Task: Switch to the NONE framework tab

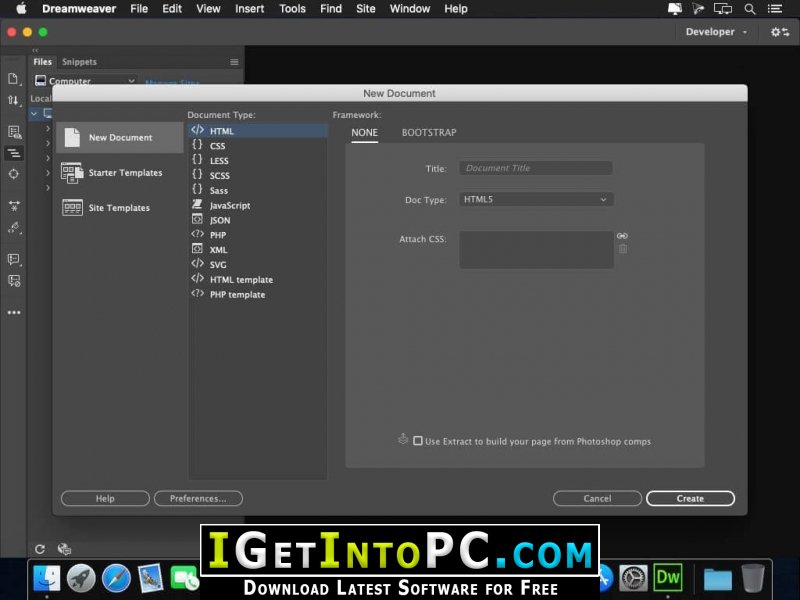Action: [x=364, y=133]
